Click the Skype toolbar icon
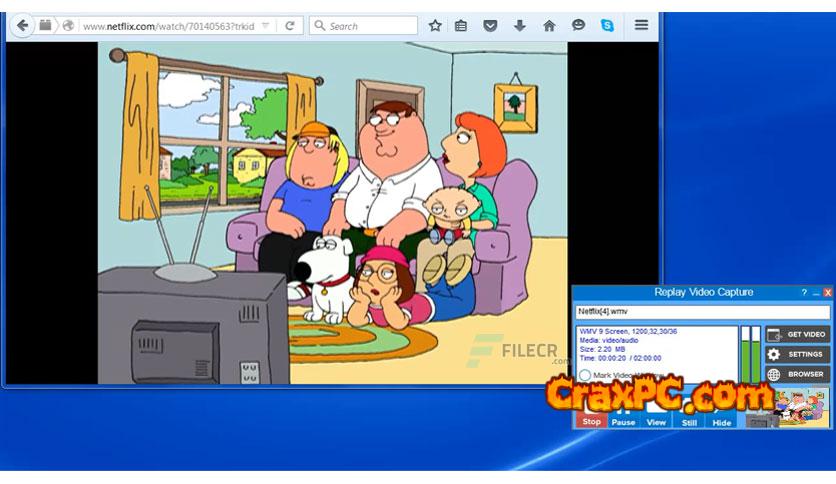The image size is (836, 484). click(x=607, y=25)
